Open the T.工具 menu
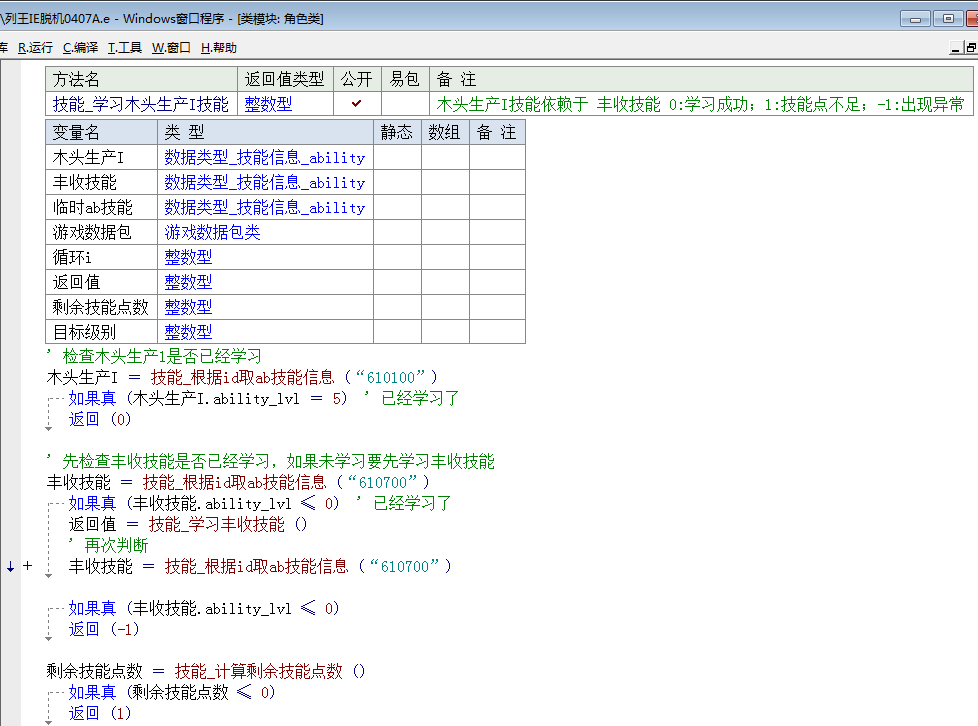 pos(125,47)
